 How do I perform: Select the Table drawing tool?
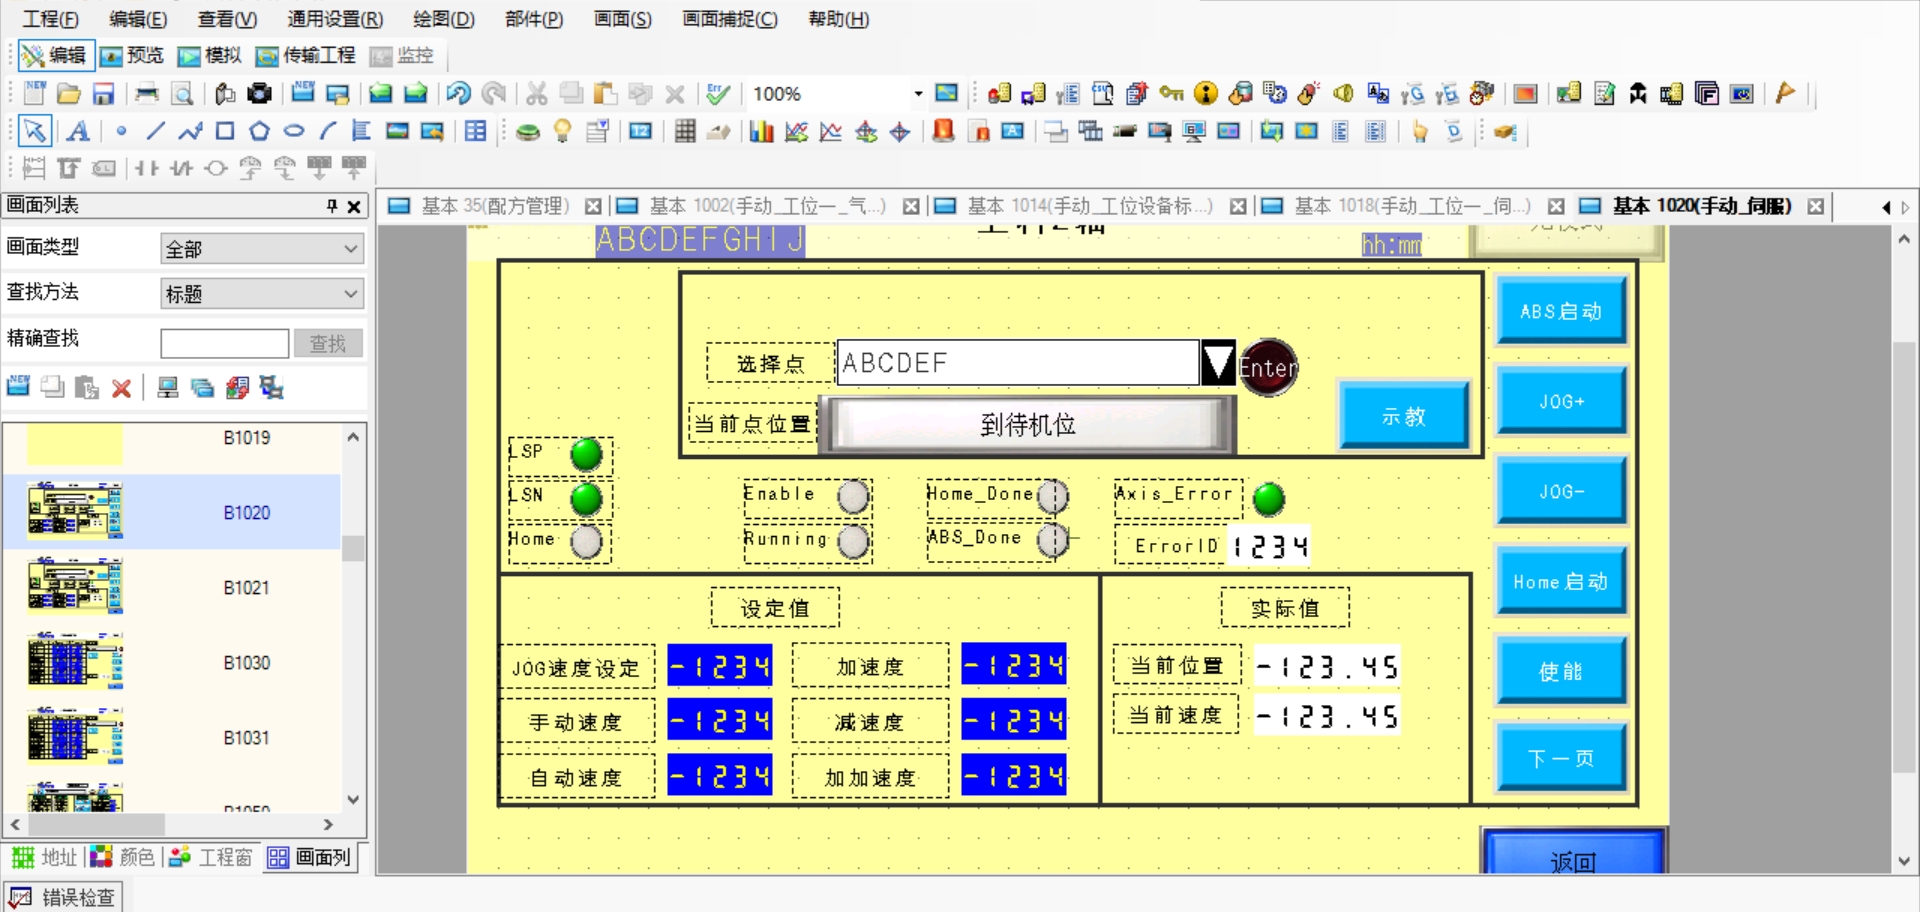click(476, 131)
